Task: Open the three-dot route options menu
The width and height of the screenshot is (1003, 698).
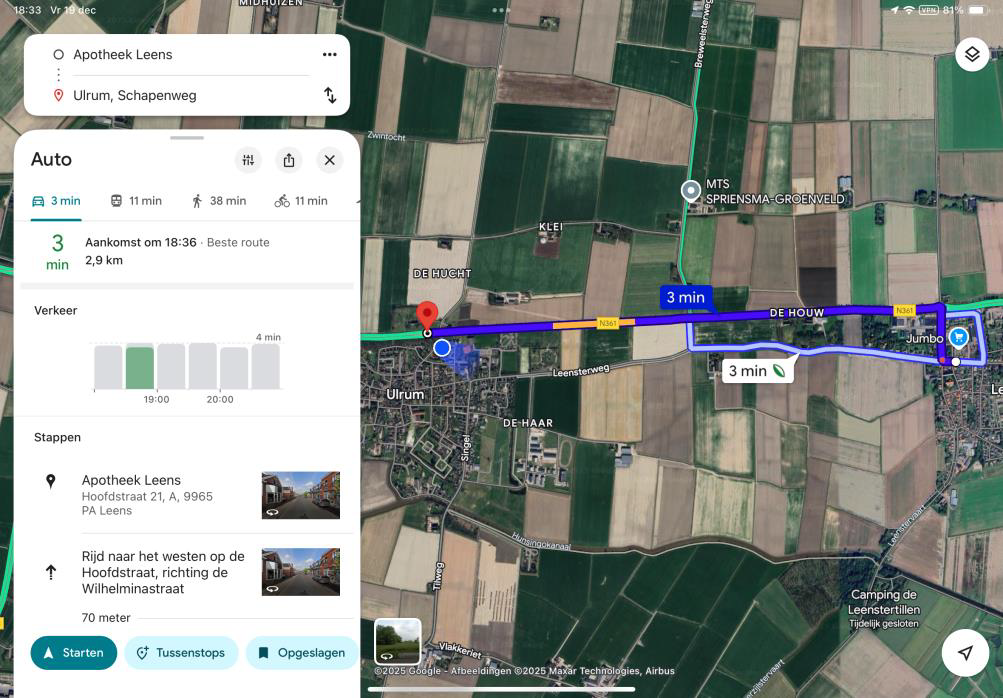Action: coord(330,55)
